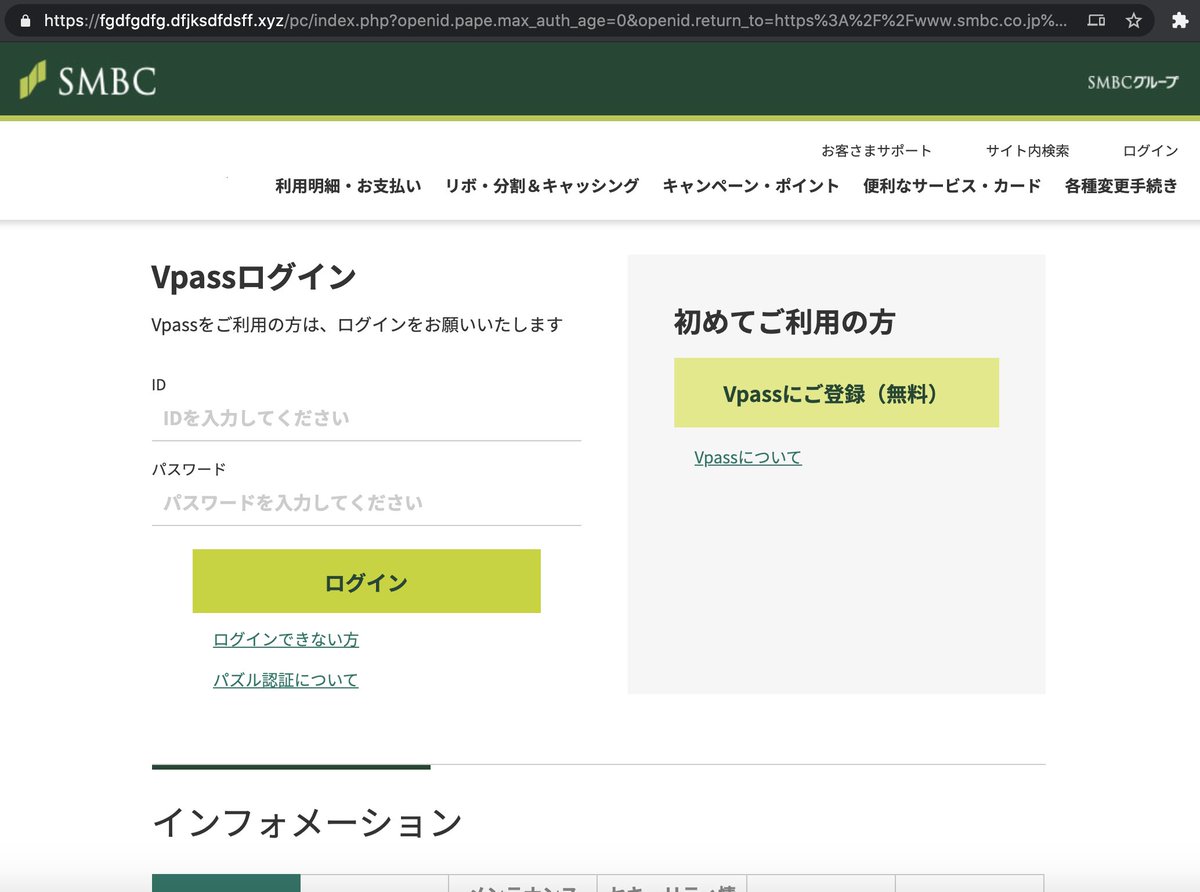
Task: Click the 初めてご利用の方 heading
Action: [x=784, y=322]
